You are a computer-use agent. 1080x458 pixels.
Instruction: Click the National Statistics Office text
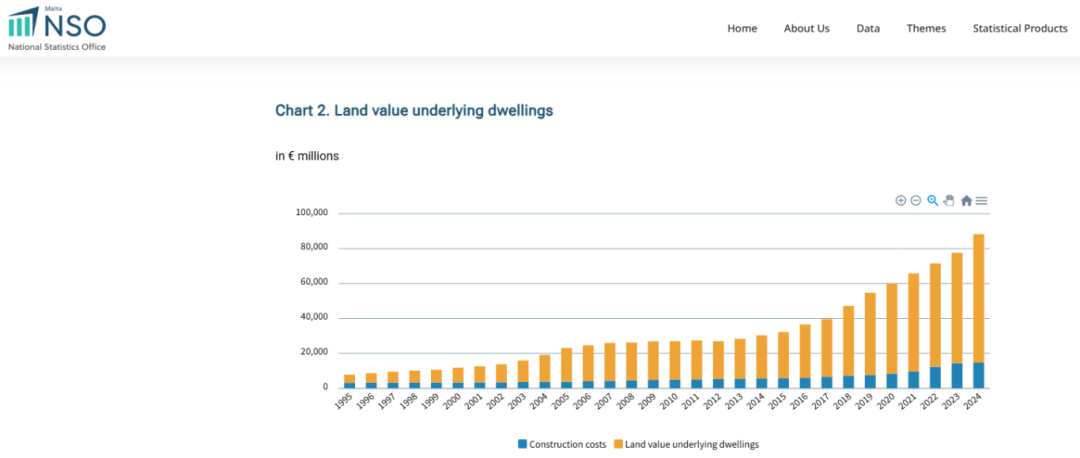click(x=57, y=47)
